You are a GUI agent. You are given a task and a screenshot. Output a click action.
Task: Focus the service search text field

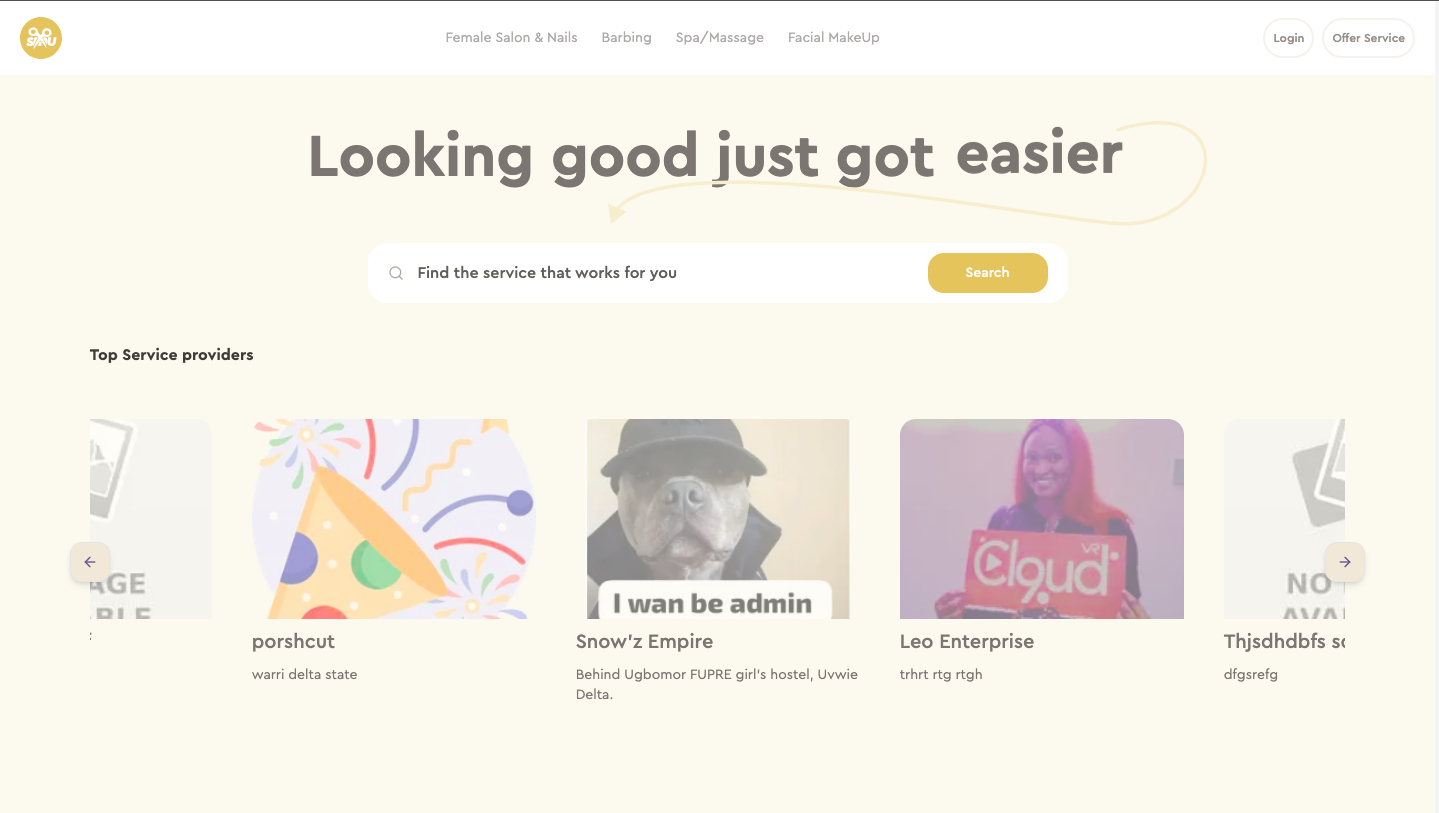click(x=660, y=273)
